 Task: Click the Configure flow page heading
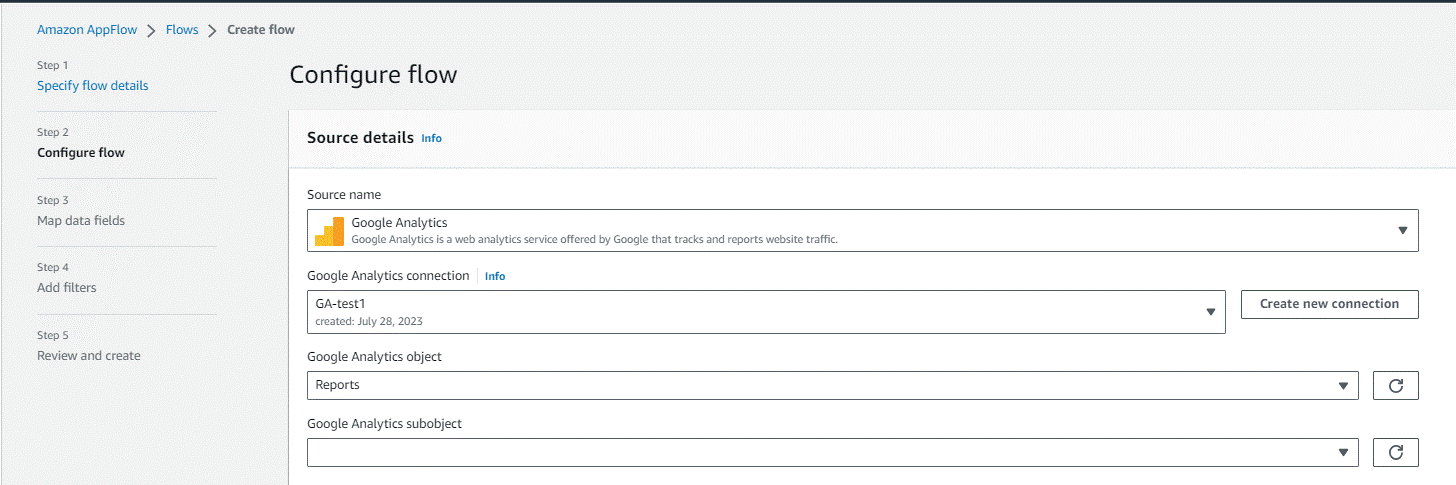[x=373, y=74]
